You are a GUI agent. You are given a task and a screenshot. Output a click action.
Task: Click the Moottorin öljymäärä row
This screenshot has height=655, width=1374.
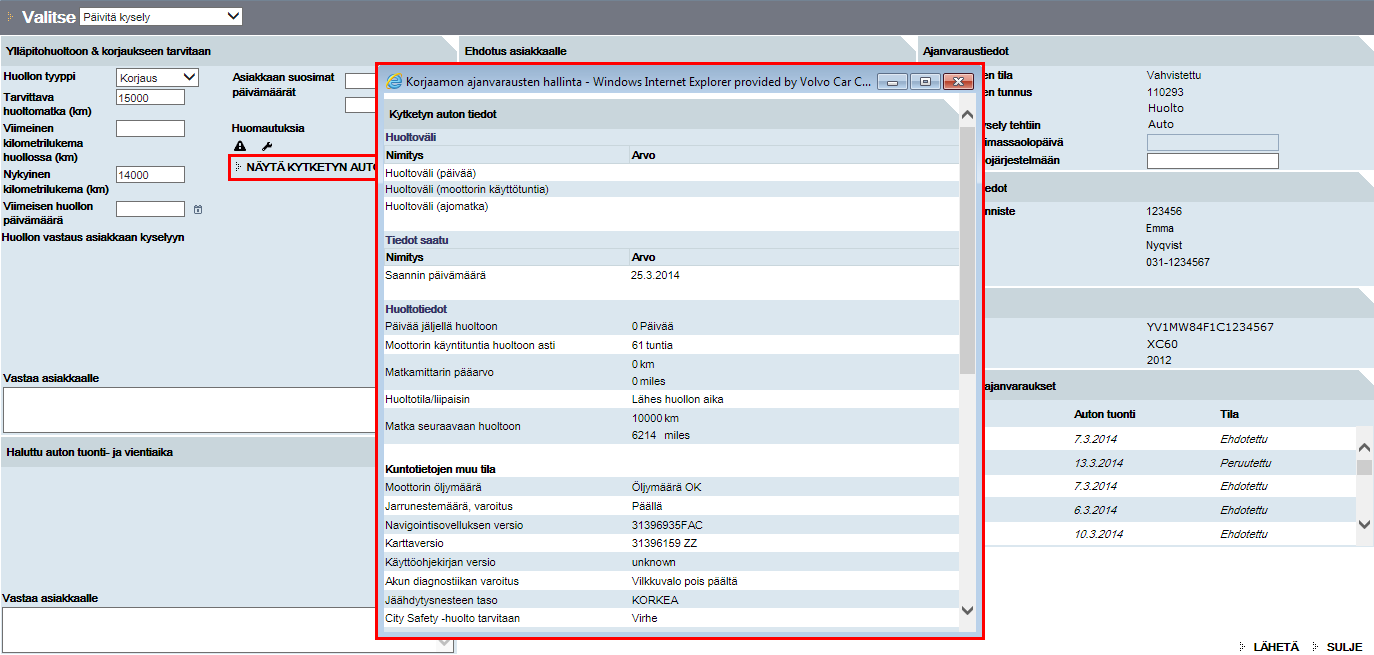(x=671, y=487)
